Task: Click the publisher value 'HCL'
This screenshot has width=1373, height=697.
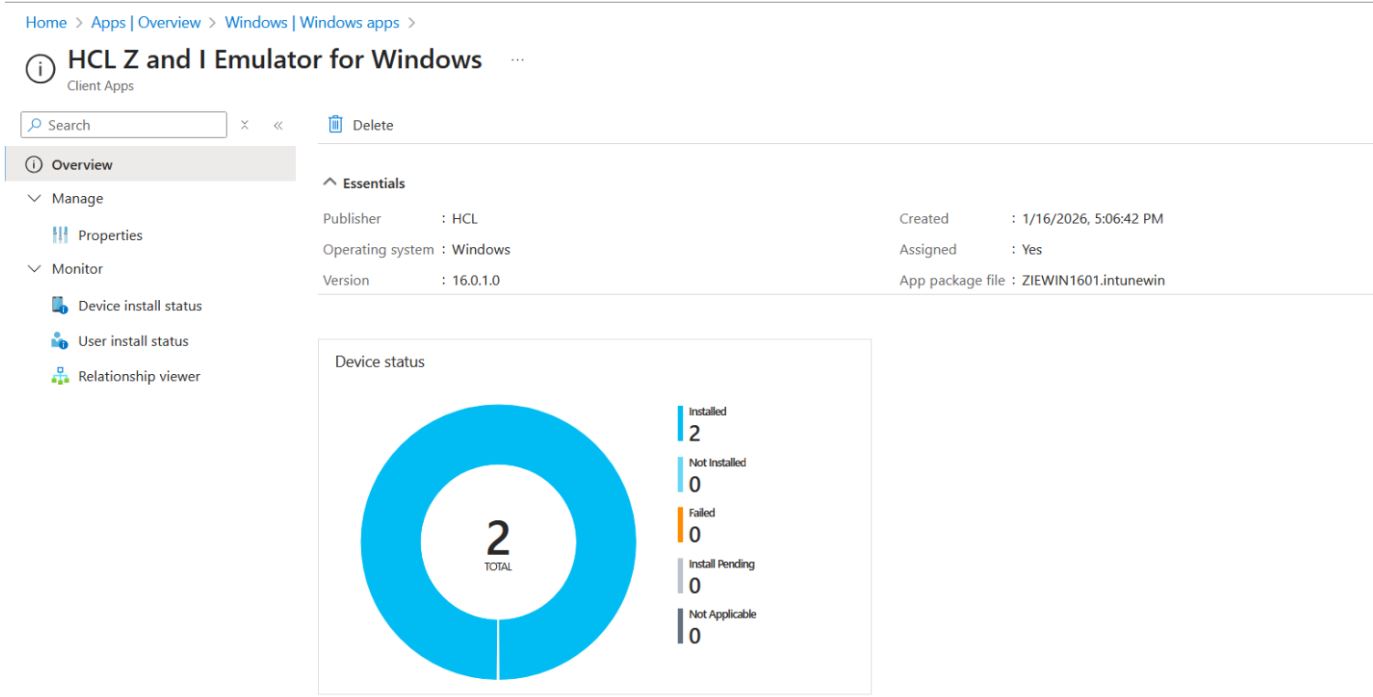Action: pyautogui.click(x=465, y=219)
